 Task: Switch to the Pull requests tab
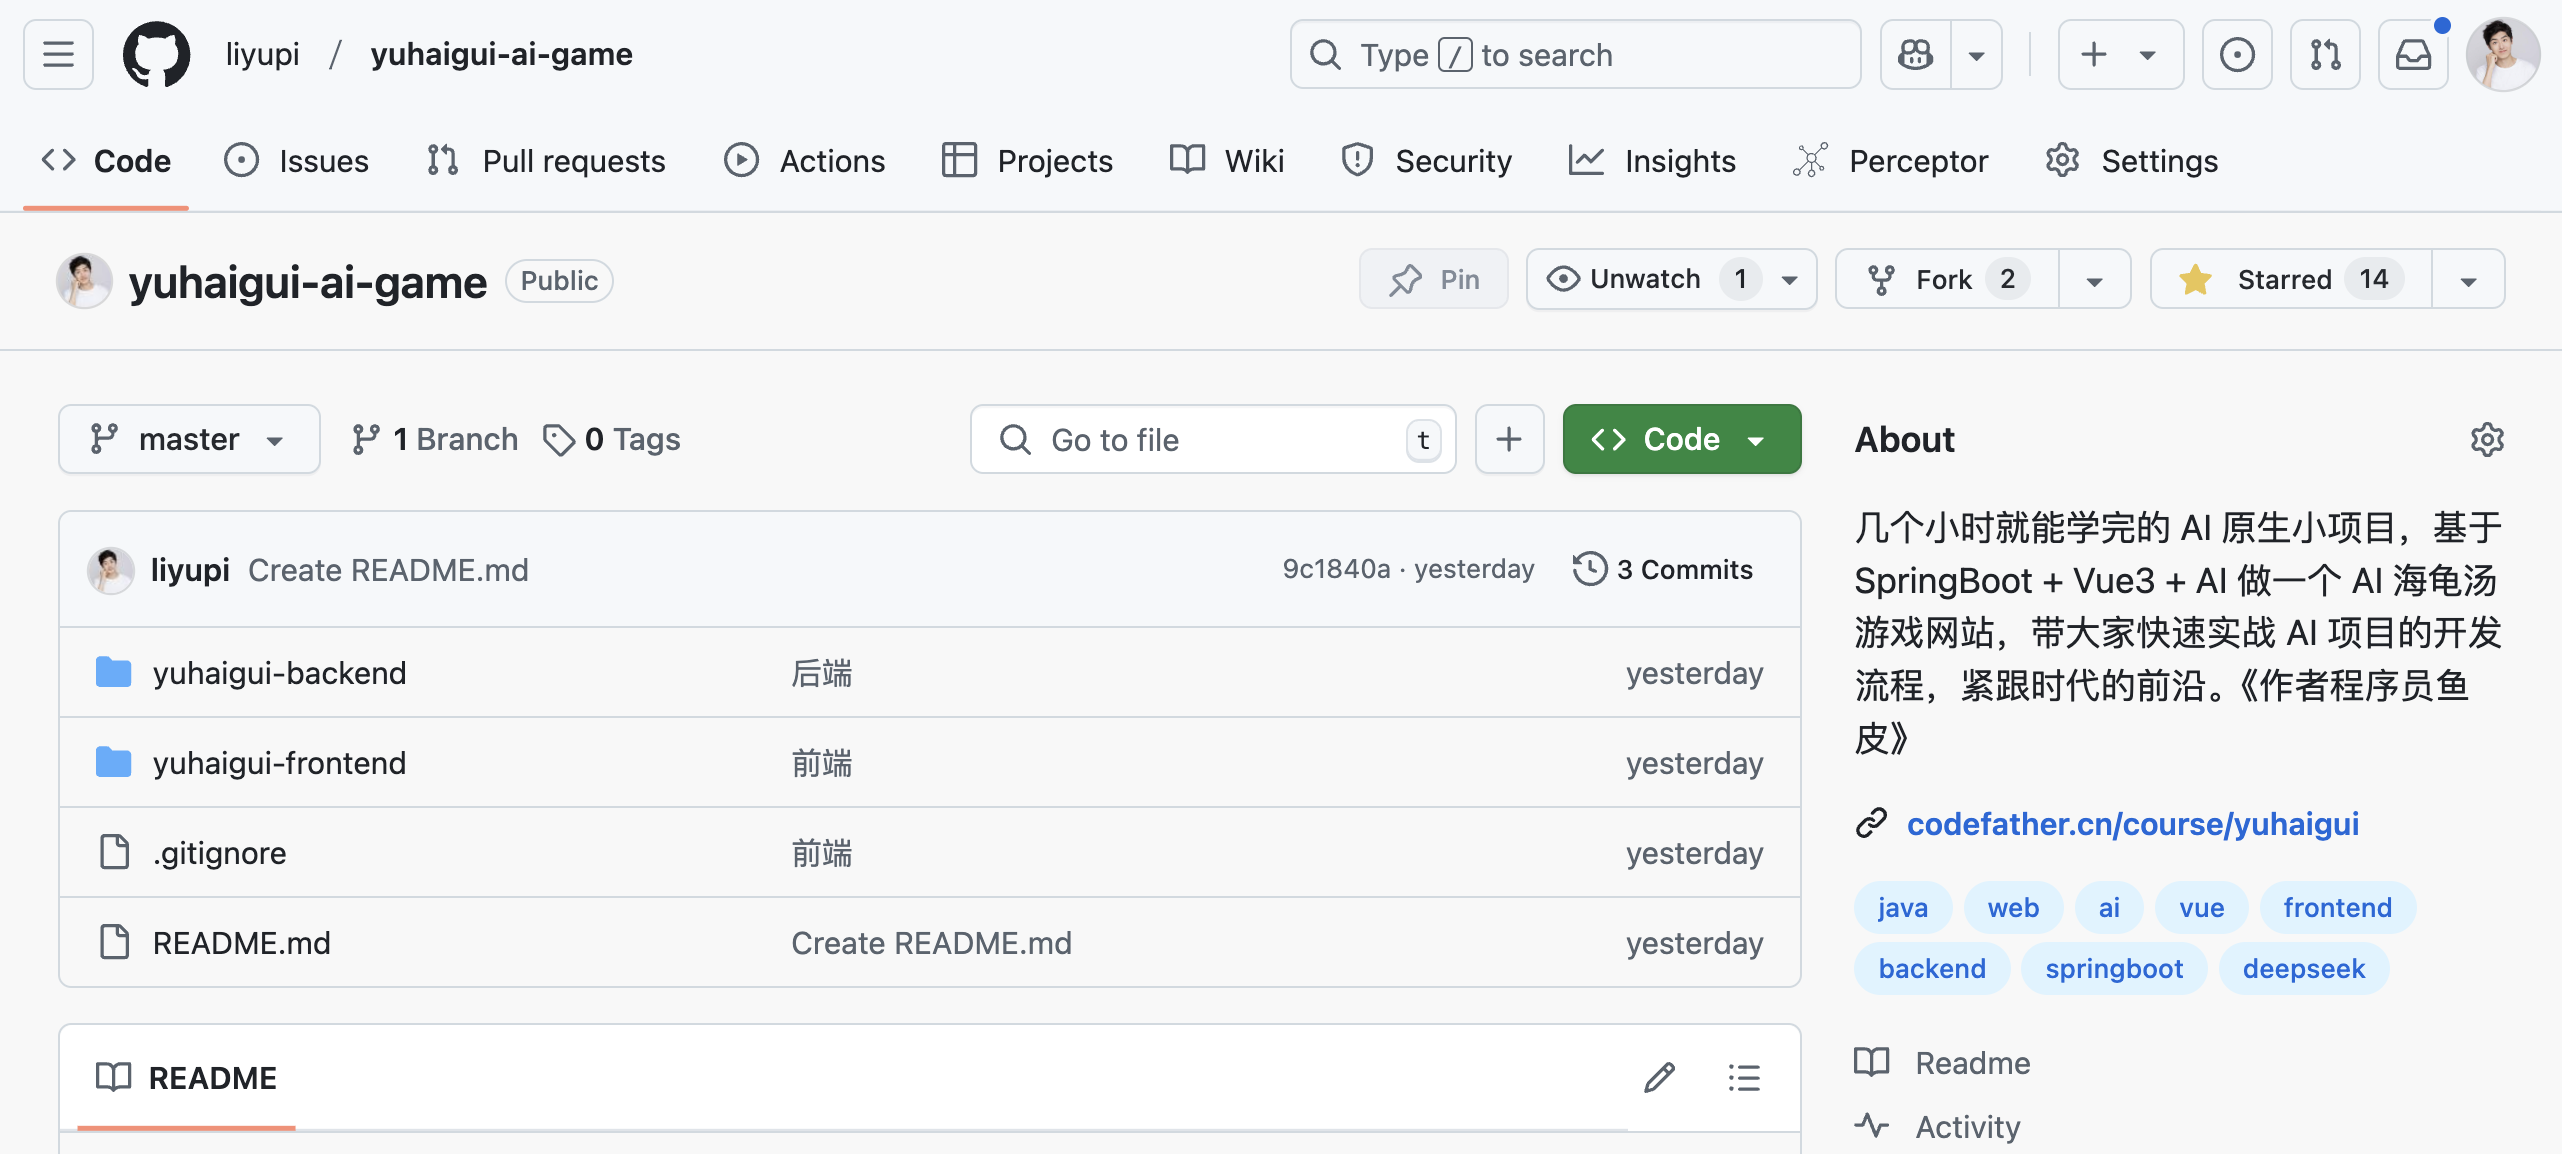pos(546,161)
